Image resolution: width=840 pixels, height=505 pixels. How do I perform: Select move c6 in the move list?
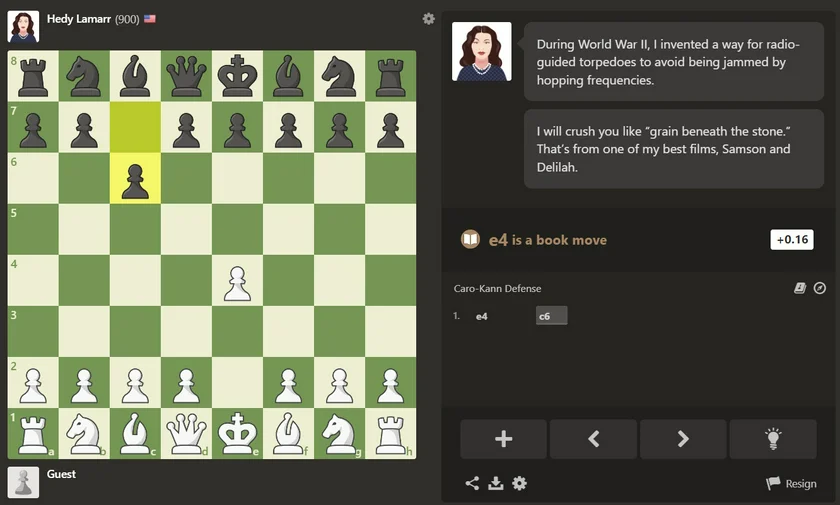(550, 316)
